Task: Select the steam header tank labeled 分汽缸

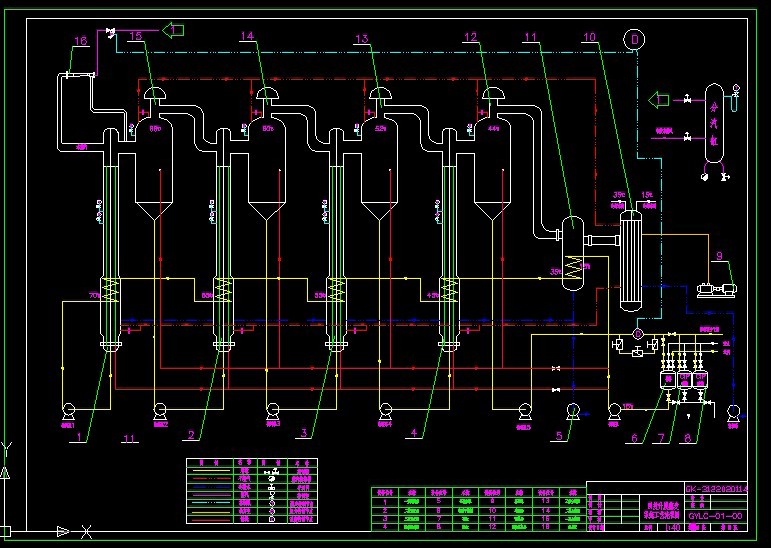Action: tap(714, 123)
